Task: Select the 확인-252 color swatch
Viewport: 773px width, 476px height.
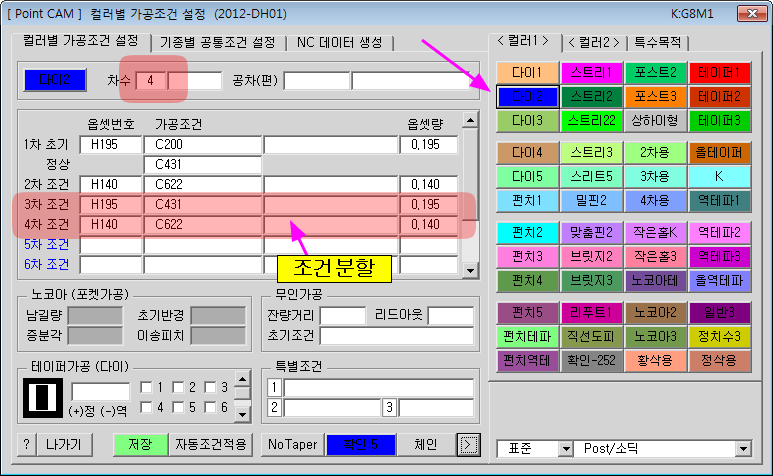Action: point(591,361)
